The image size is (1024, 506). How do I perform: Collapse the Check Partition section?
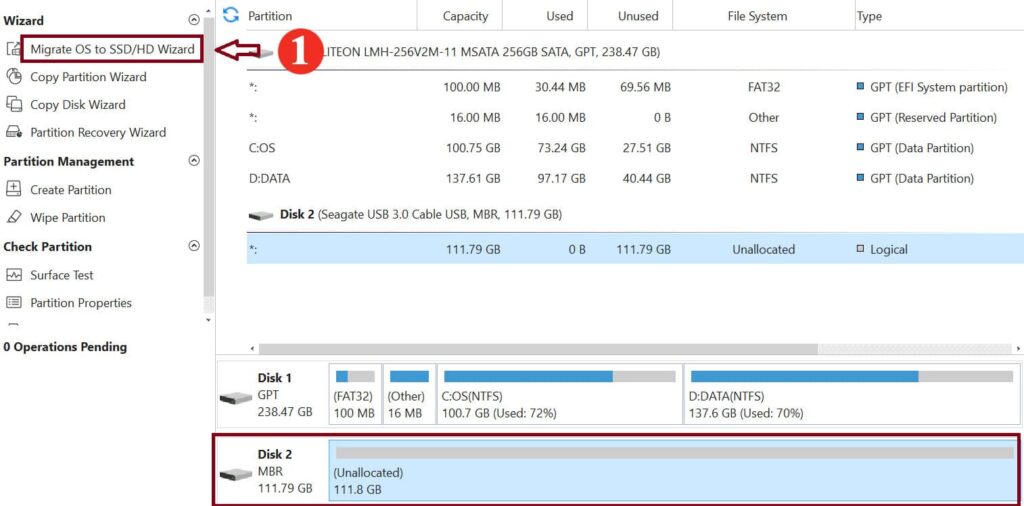click(194, 246)
